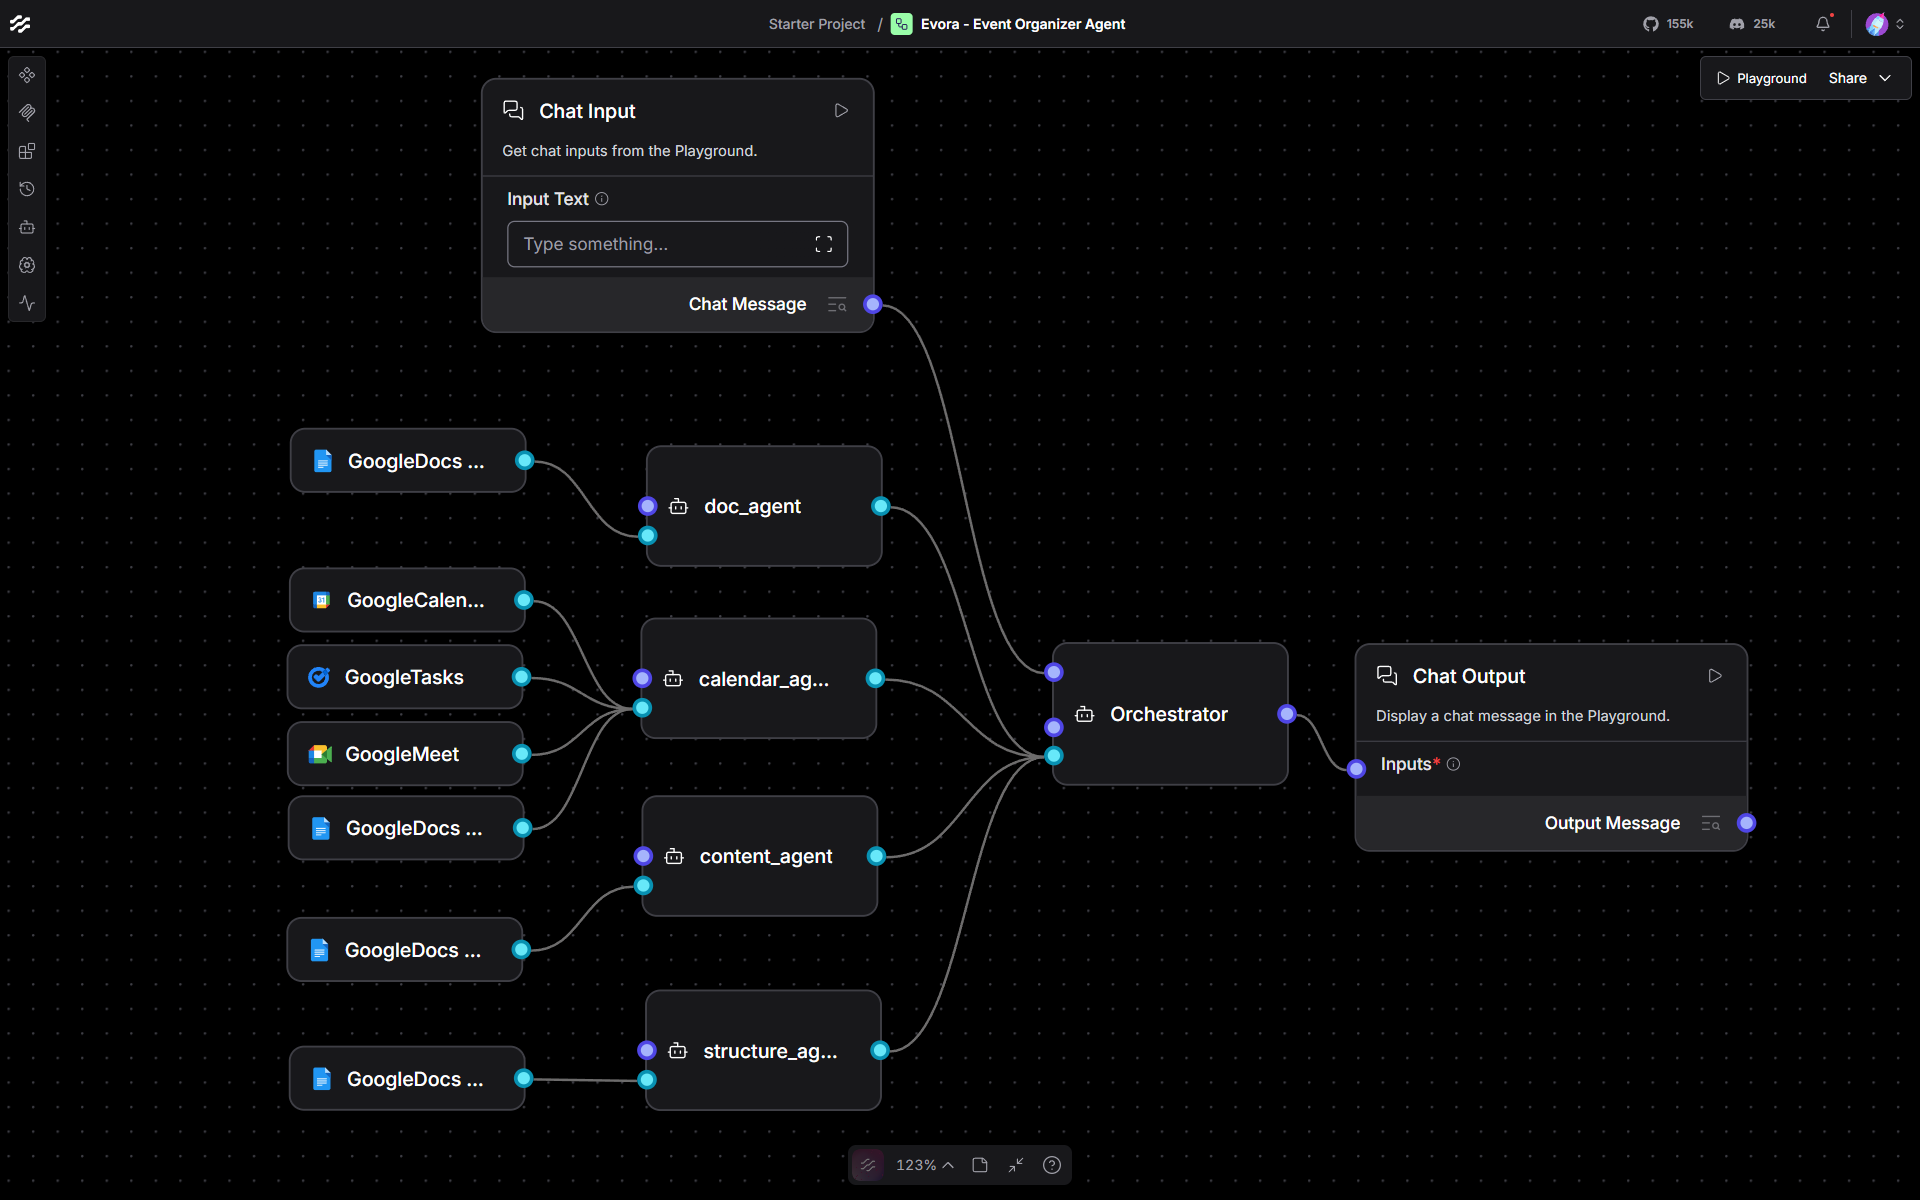Open the bundles grid-plus icon in sidebar
Viewport: 1920px width, 1200px height.
[27, 151]
